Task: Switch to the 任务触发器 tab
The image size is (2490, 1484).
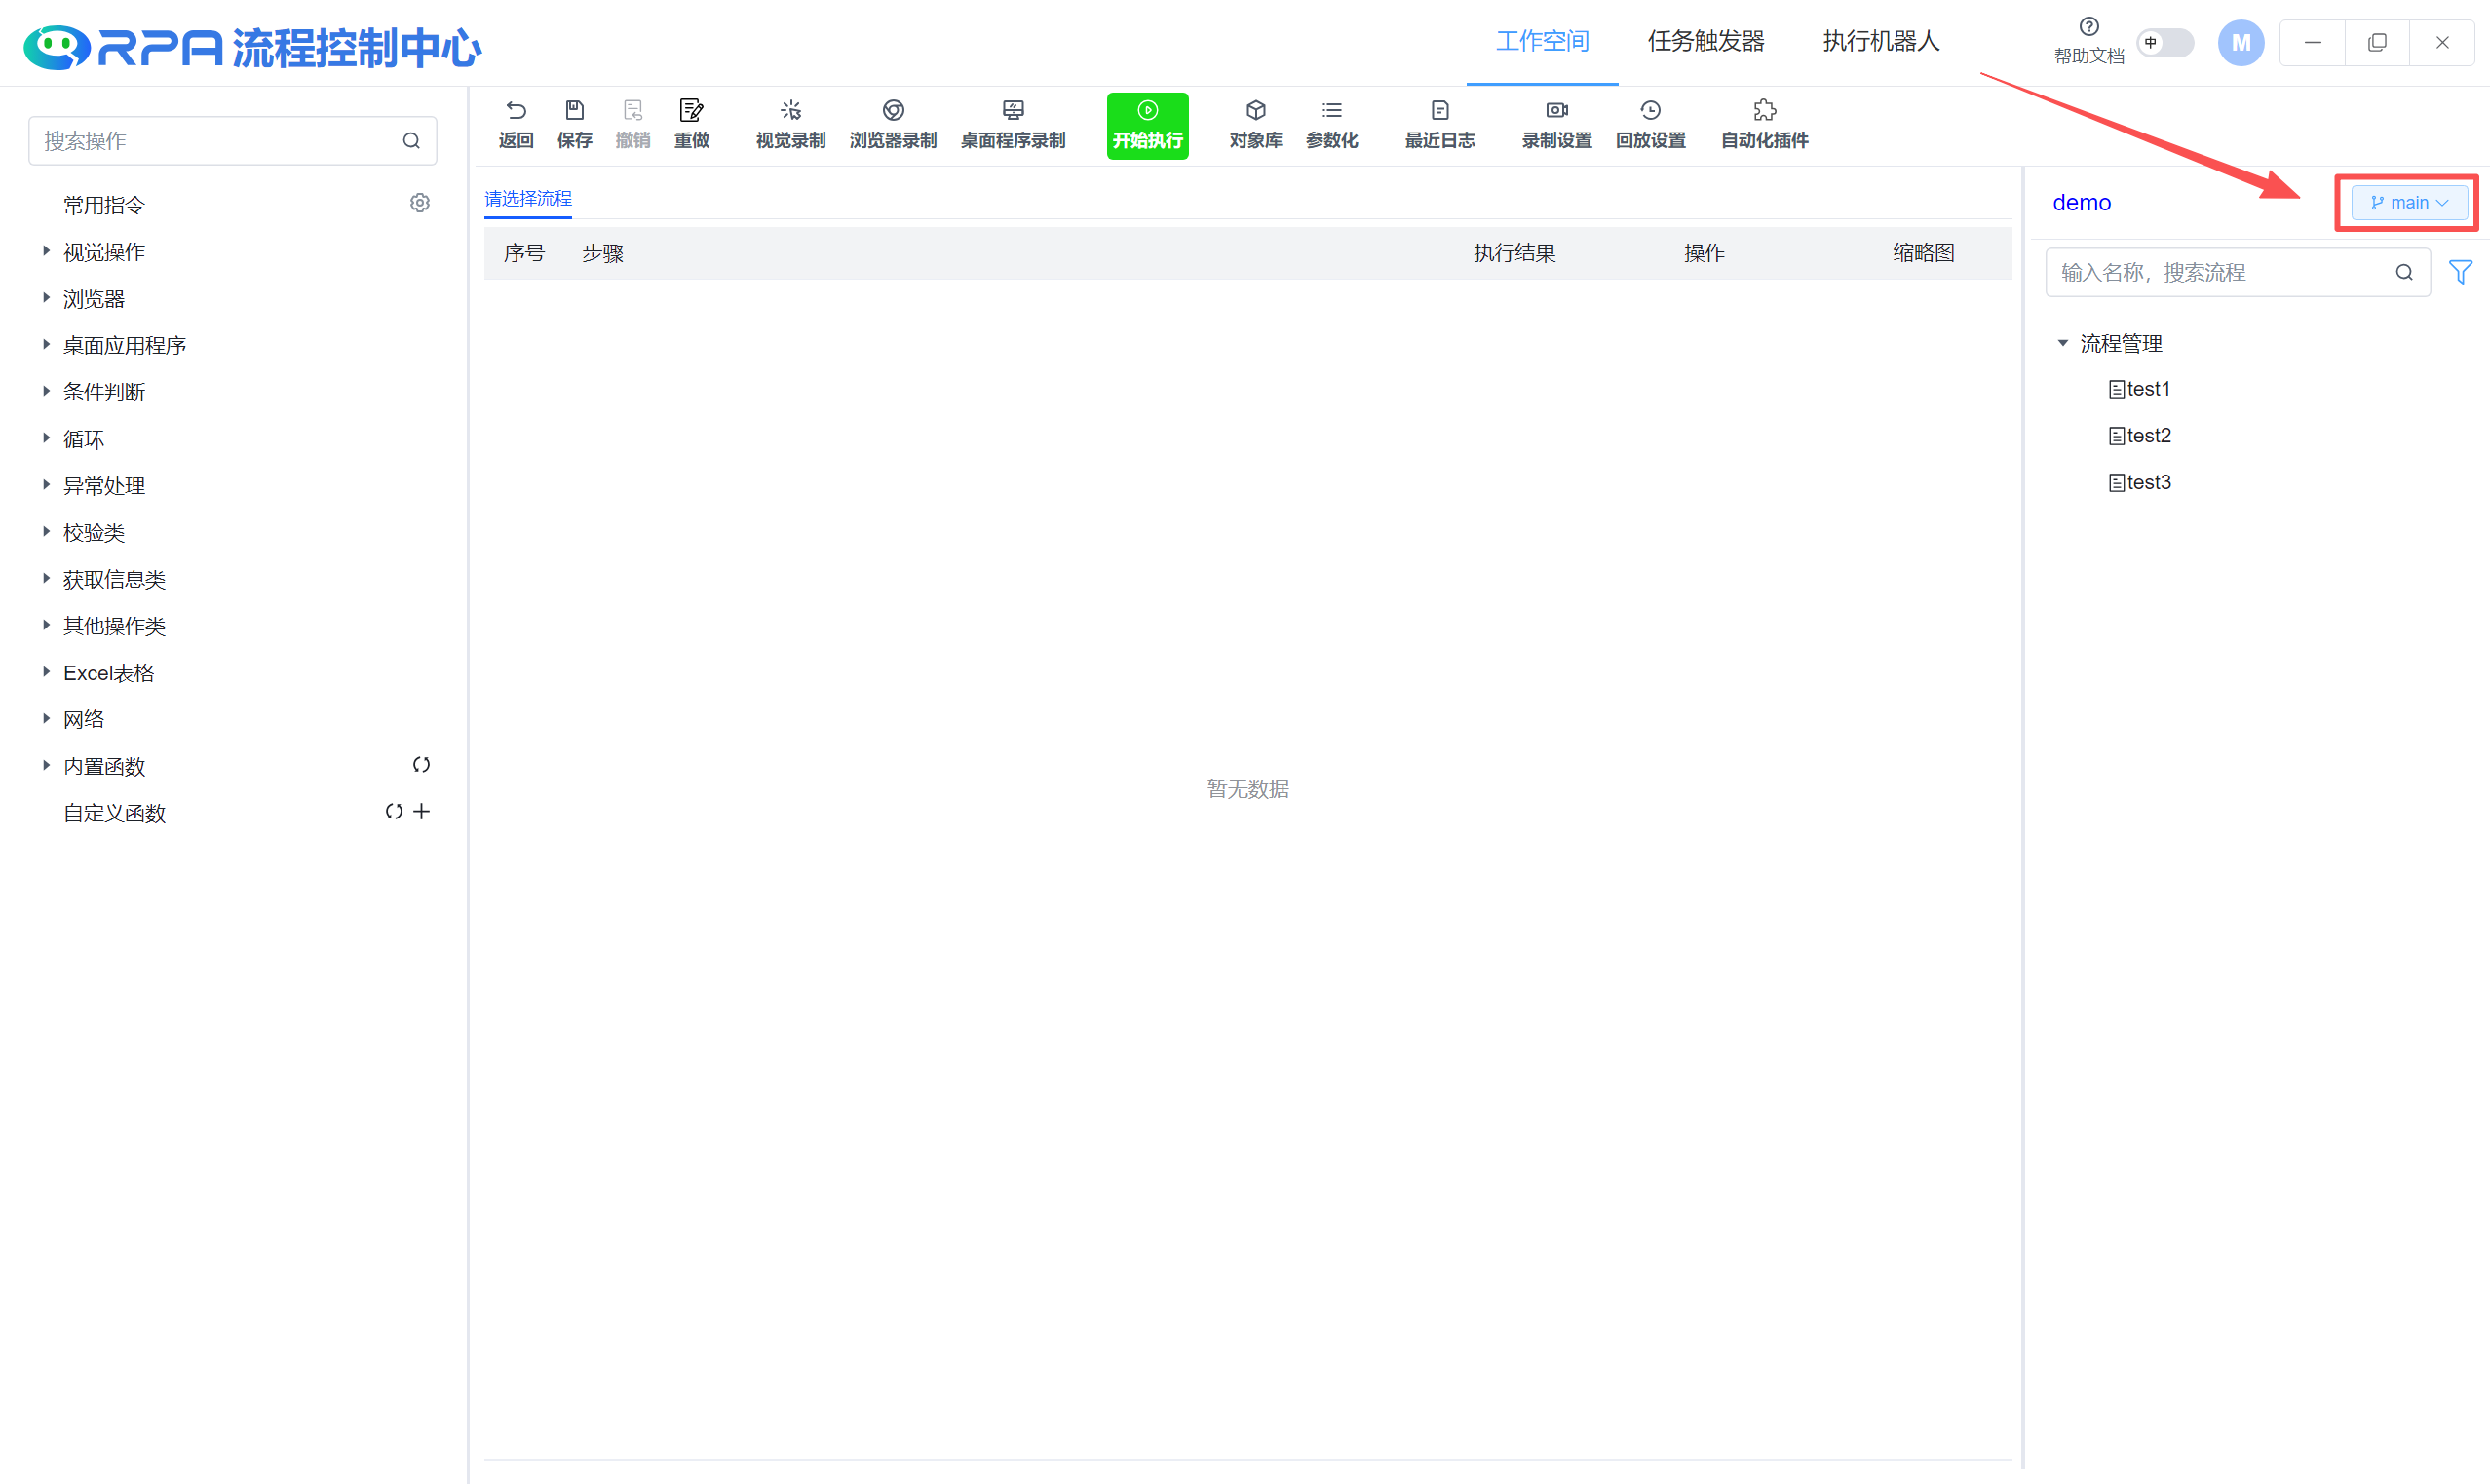Action: pyautogui.click(x=1705, y=41)
